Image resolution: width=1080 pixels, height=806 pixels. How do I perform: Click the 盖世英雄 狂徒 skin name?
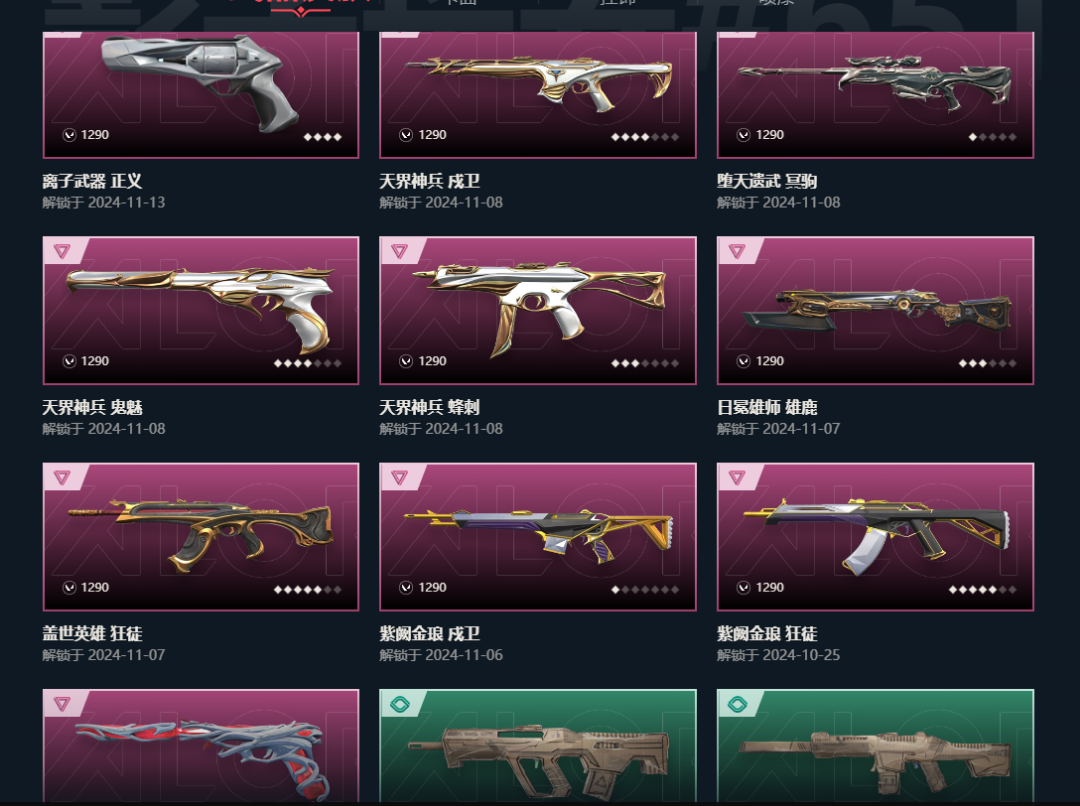coord(92,634)
